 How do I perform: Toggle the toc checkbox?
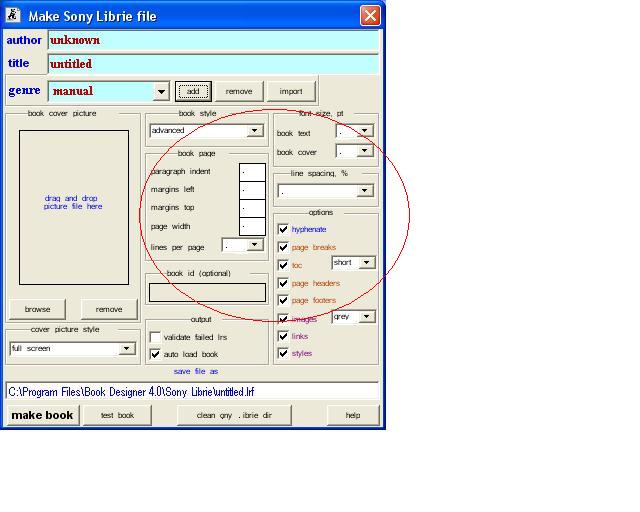coord(283,265)
